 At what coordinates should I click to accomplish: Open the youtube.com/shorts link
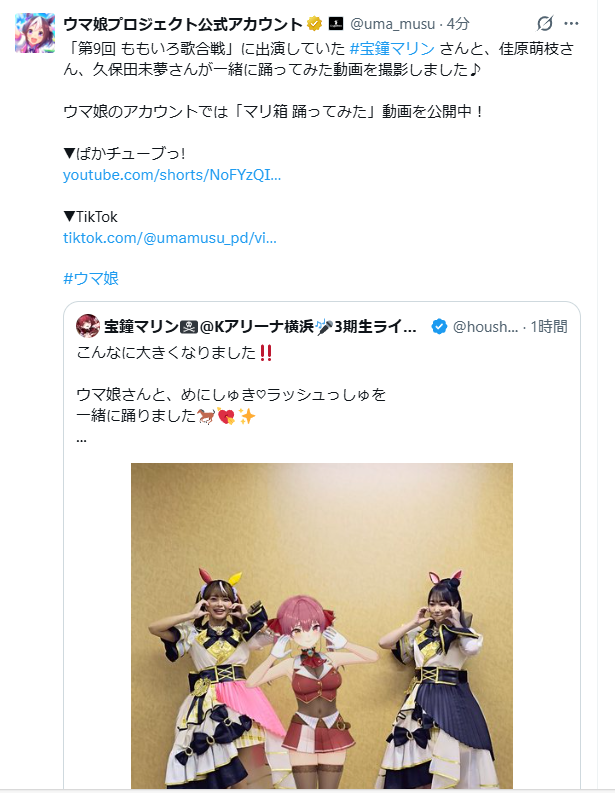[x=172, y=175]
